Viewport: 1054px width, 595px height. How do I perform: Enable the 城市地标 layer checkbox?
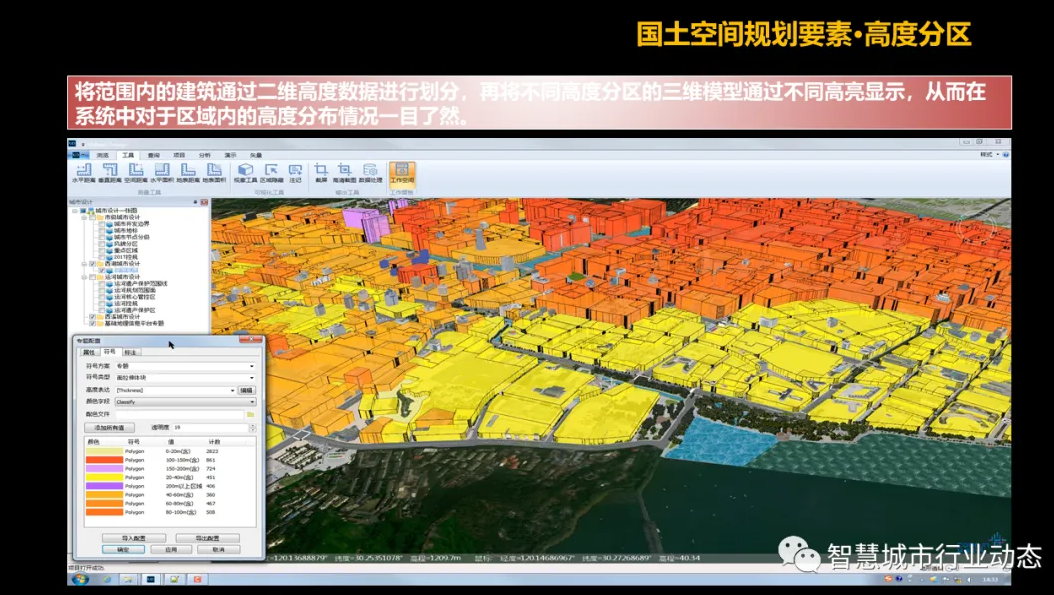(x=102, y=231)
